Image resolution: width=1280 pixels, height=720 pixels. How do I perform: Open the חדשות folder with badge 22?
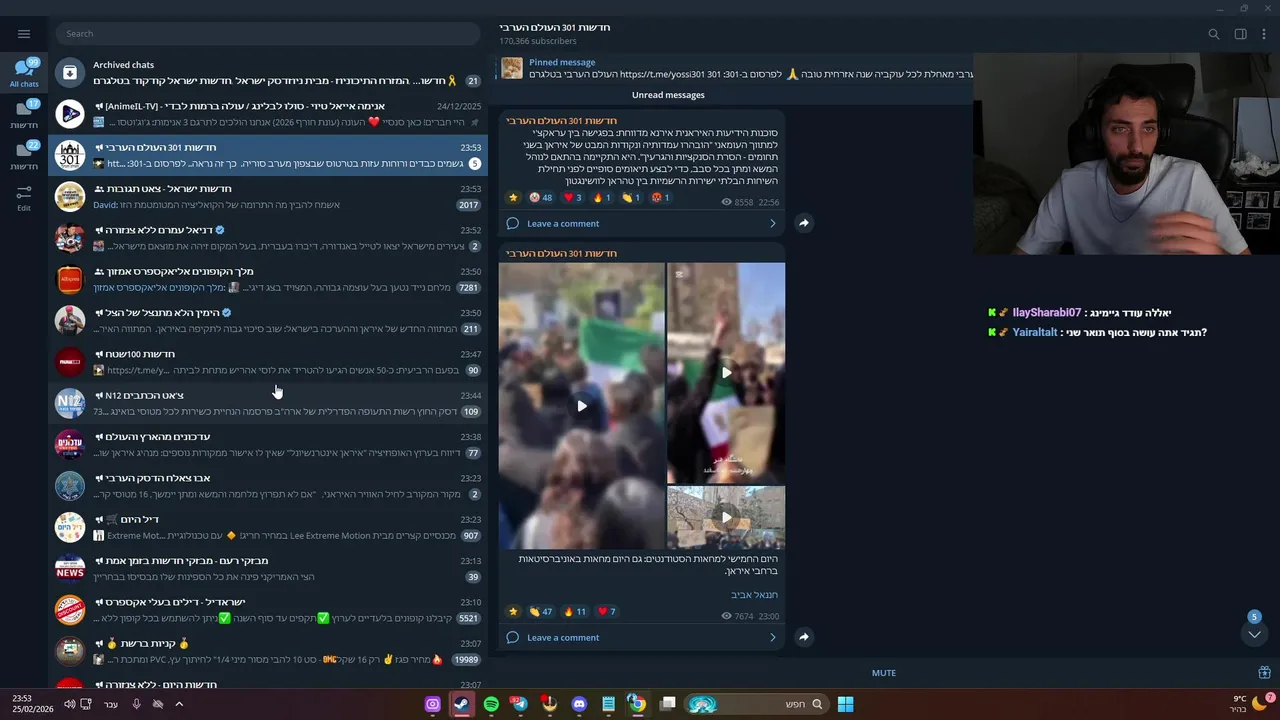click(x=24, y=156)
